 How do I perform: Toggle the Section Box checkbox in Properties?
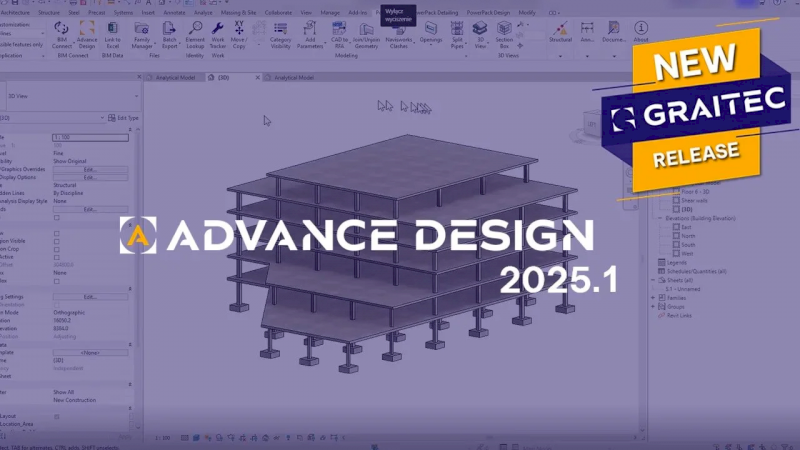click(x=57, y=281)
